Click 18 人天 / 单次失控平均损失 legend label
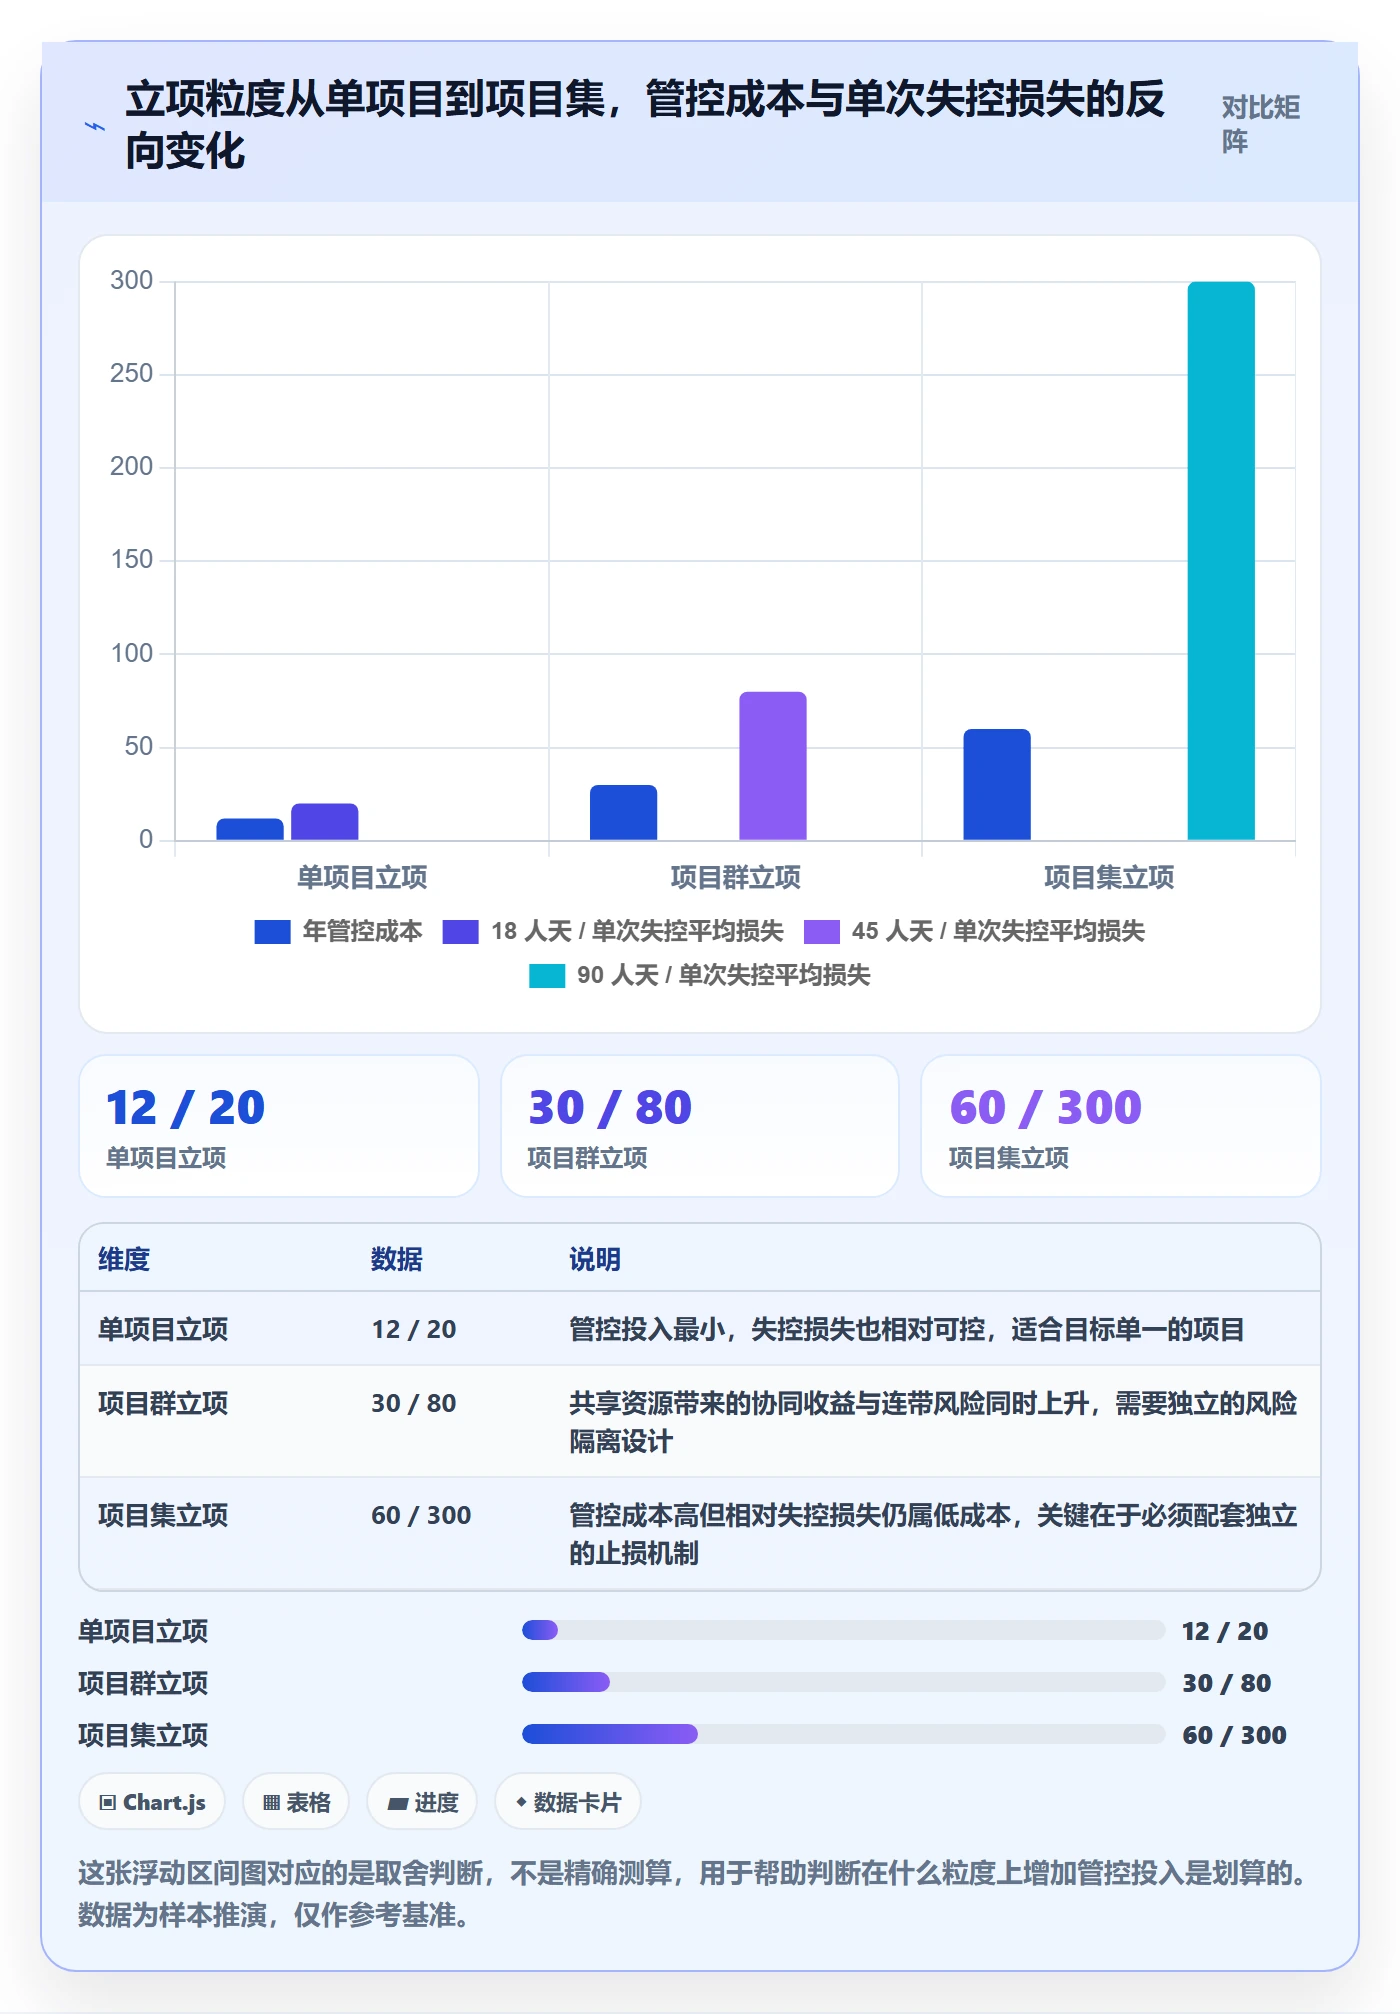This screenshot has height=2014, width=1400. coord(637,932)
